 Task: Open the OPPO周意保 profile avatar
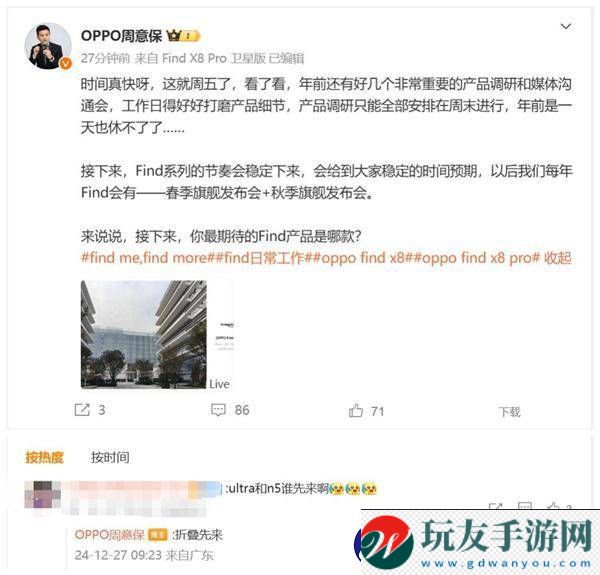[x=48, y=47]
